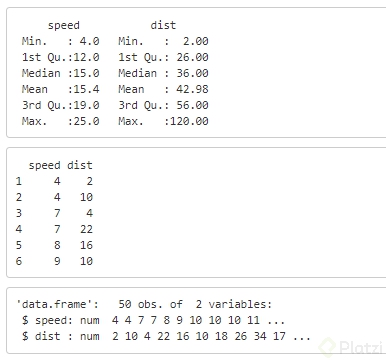Click dist value 22 in row 4
Viewport: 386px width, 362px height.
(86, 229)
